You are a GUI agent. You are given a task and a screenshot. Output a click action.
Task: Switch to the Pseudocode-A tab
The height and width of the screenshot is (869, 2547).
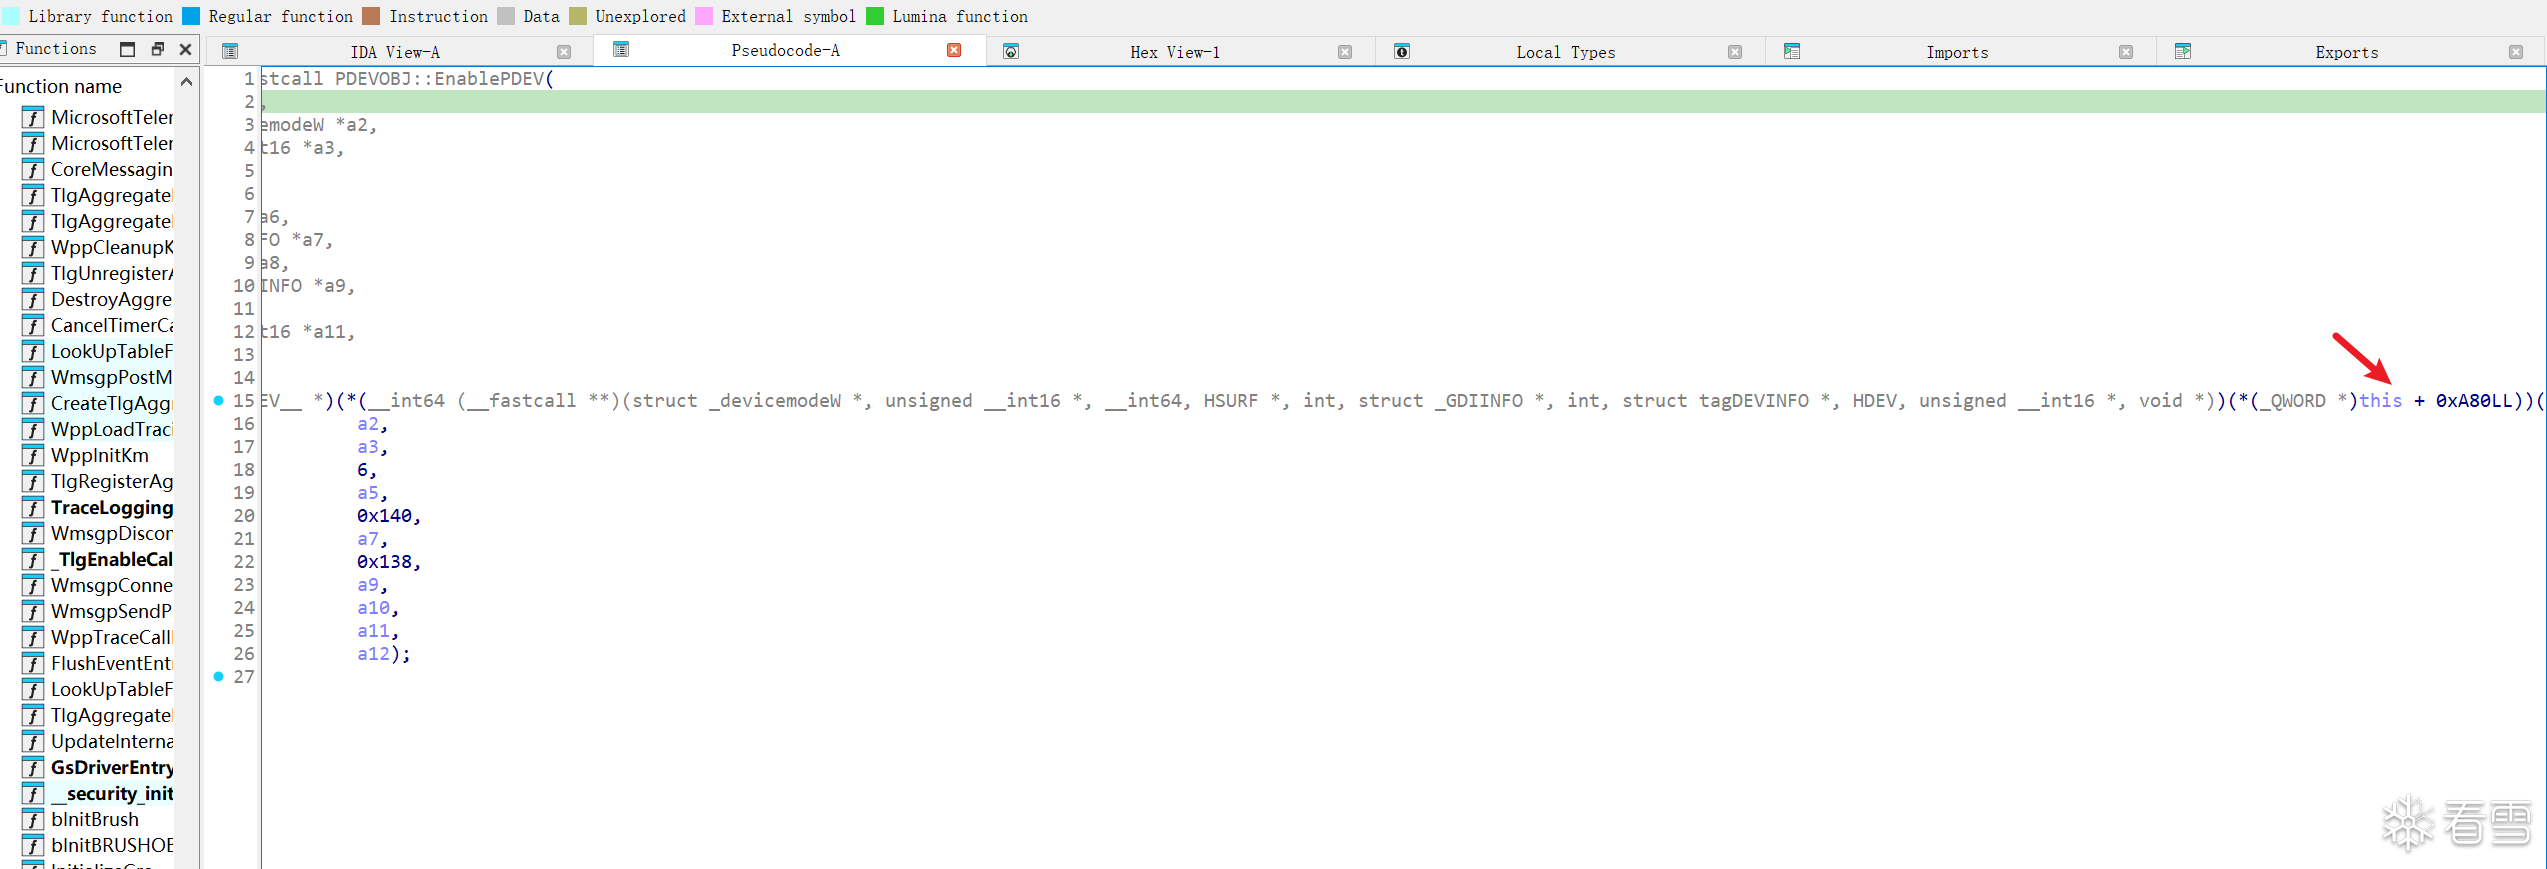[x=785, y=50]
